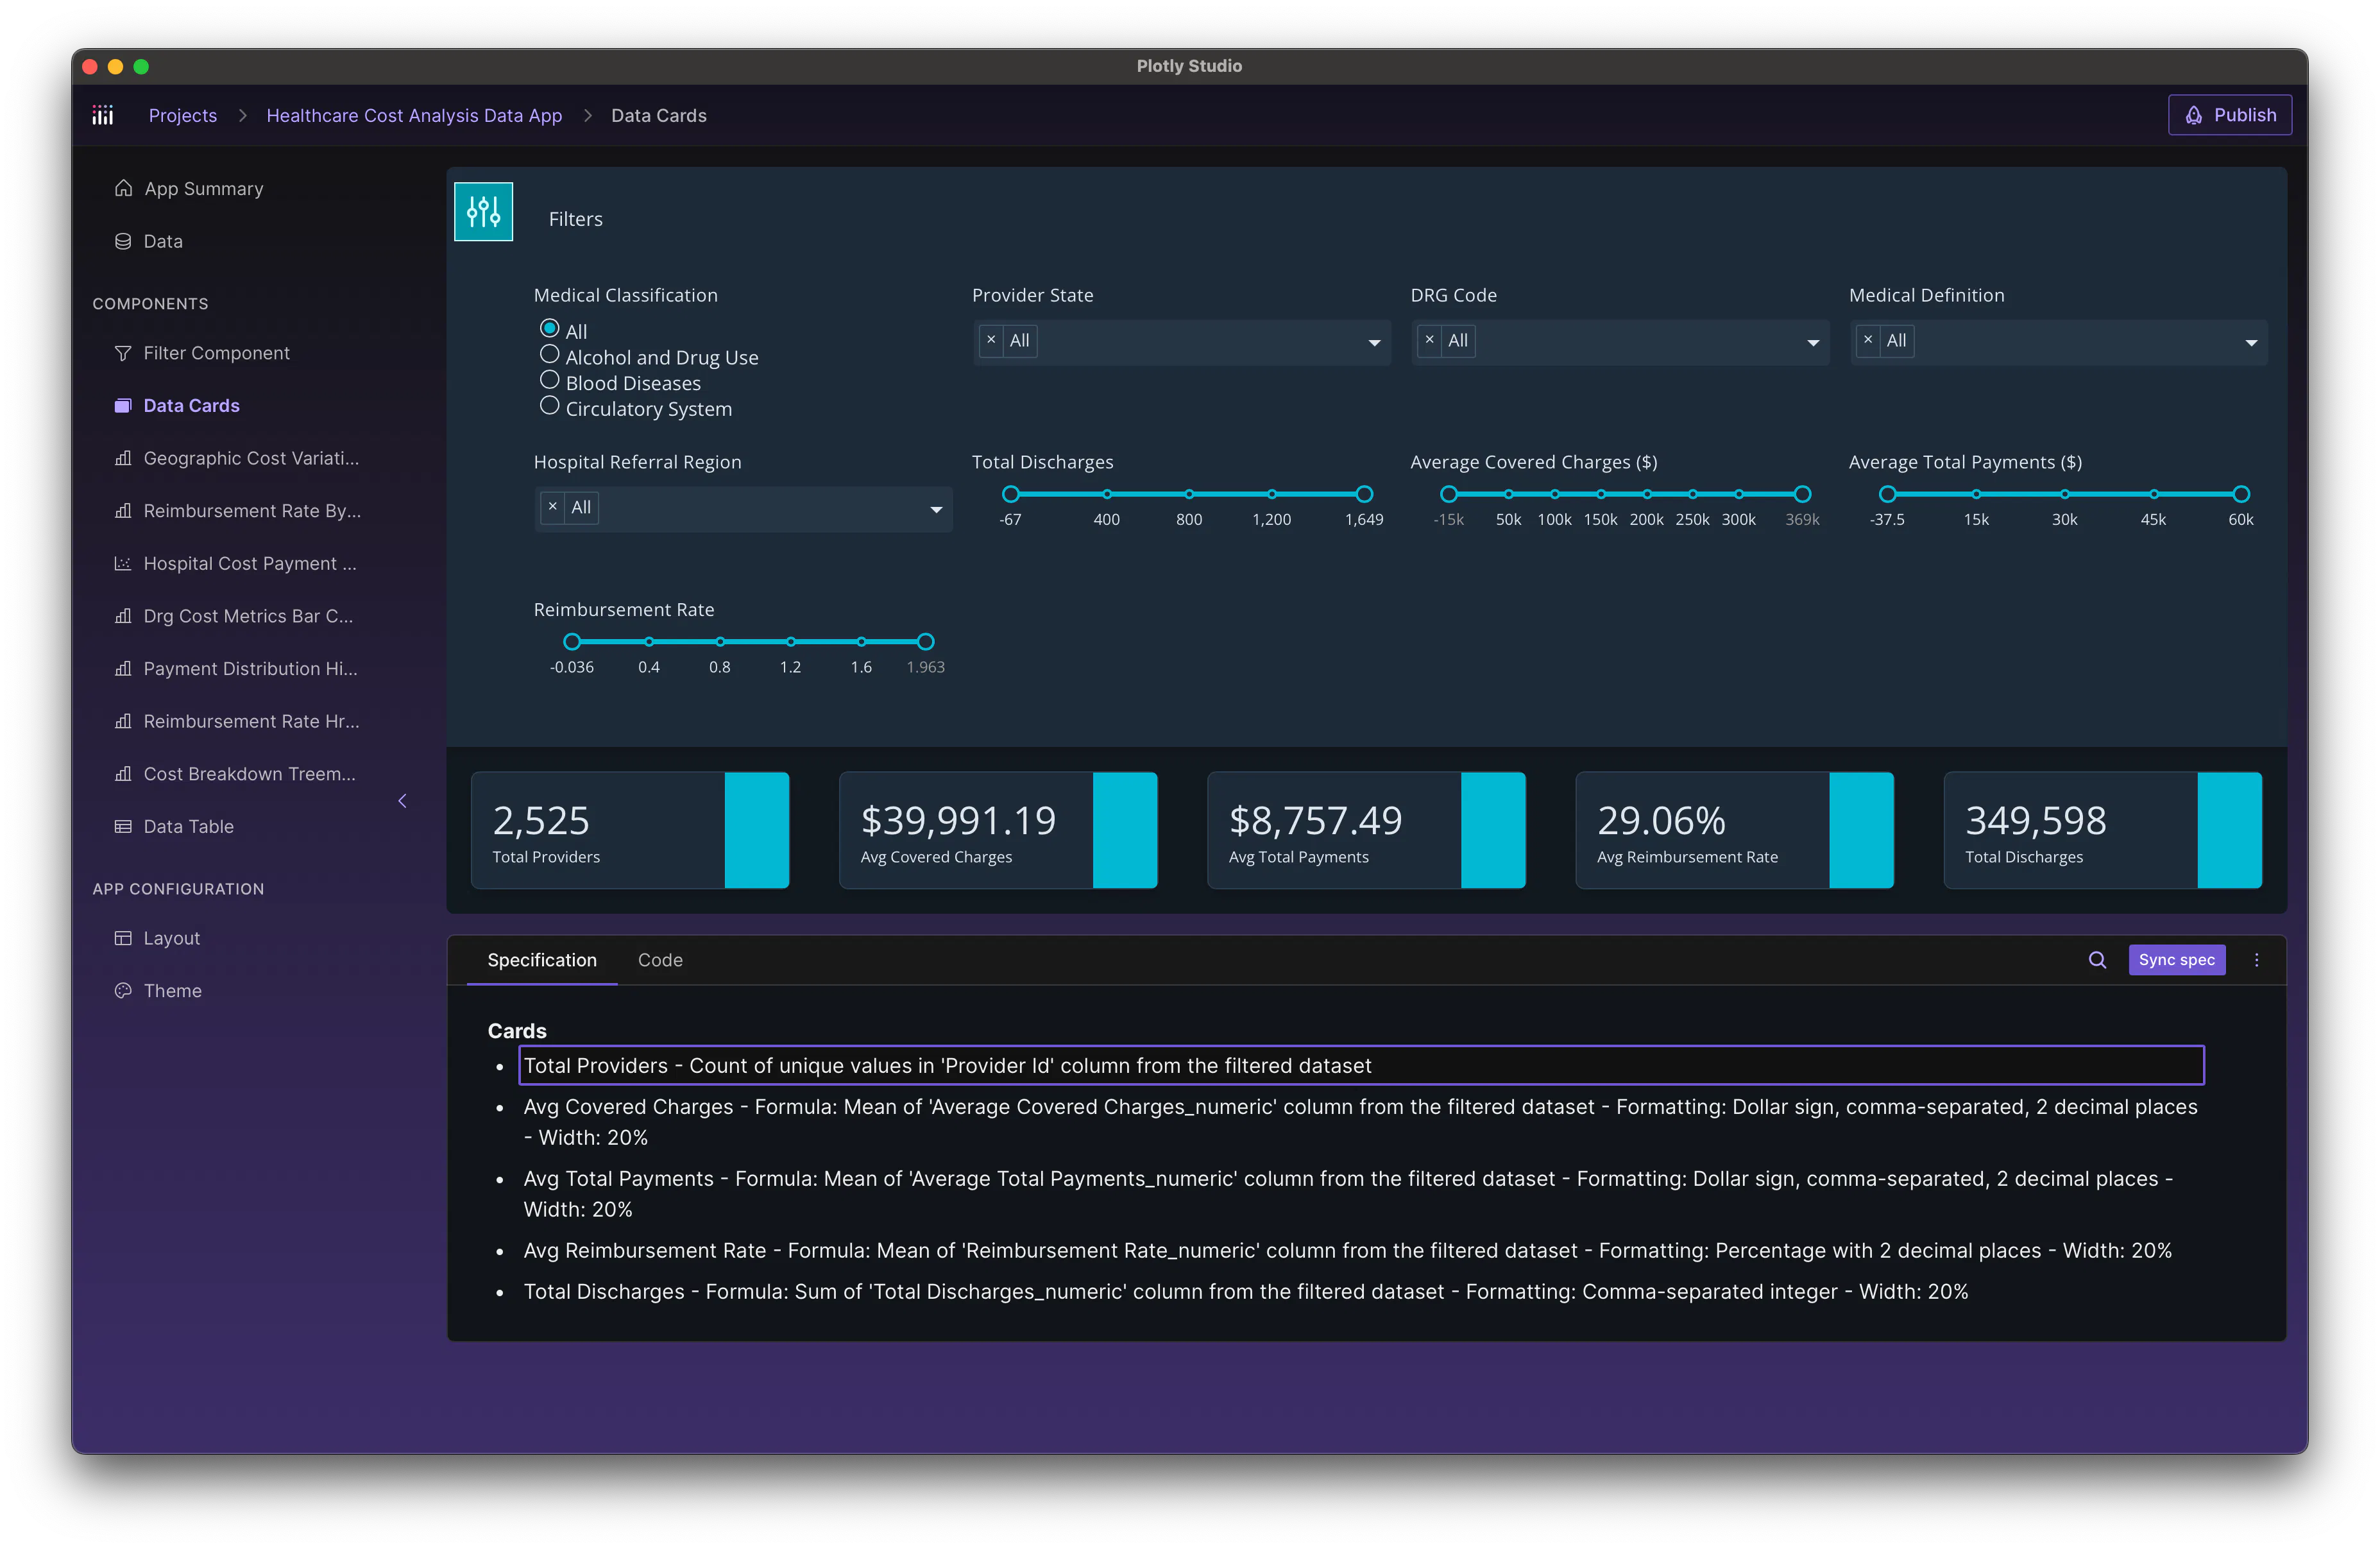This screenshot has height=1549, width=2380.
Task: Expand the DRG Code dropdown
Action: (1812, 342)
